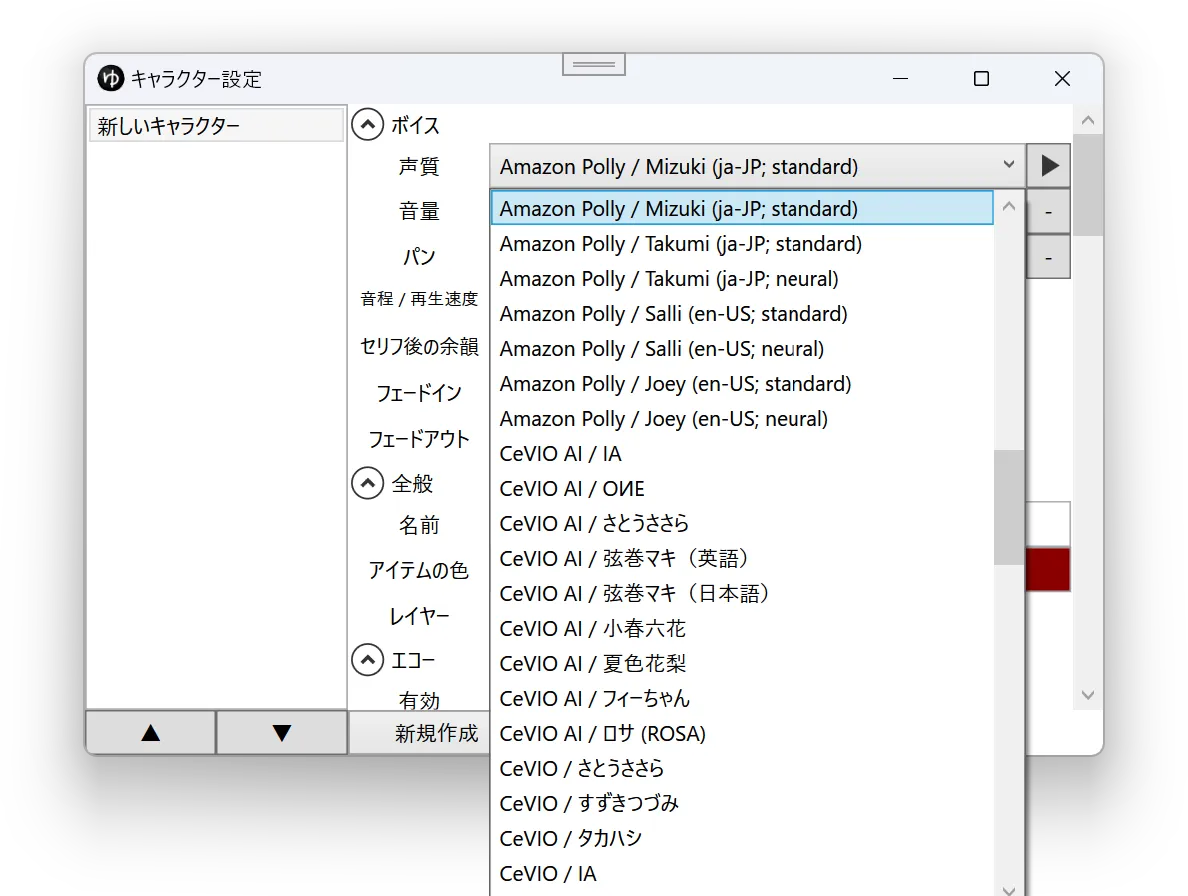Choose Amazon Polly / Mizuki (ja-JP; standard) in list
The image size is (1188, 896).
tap(742, 208)
